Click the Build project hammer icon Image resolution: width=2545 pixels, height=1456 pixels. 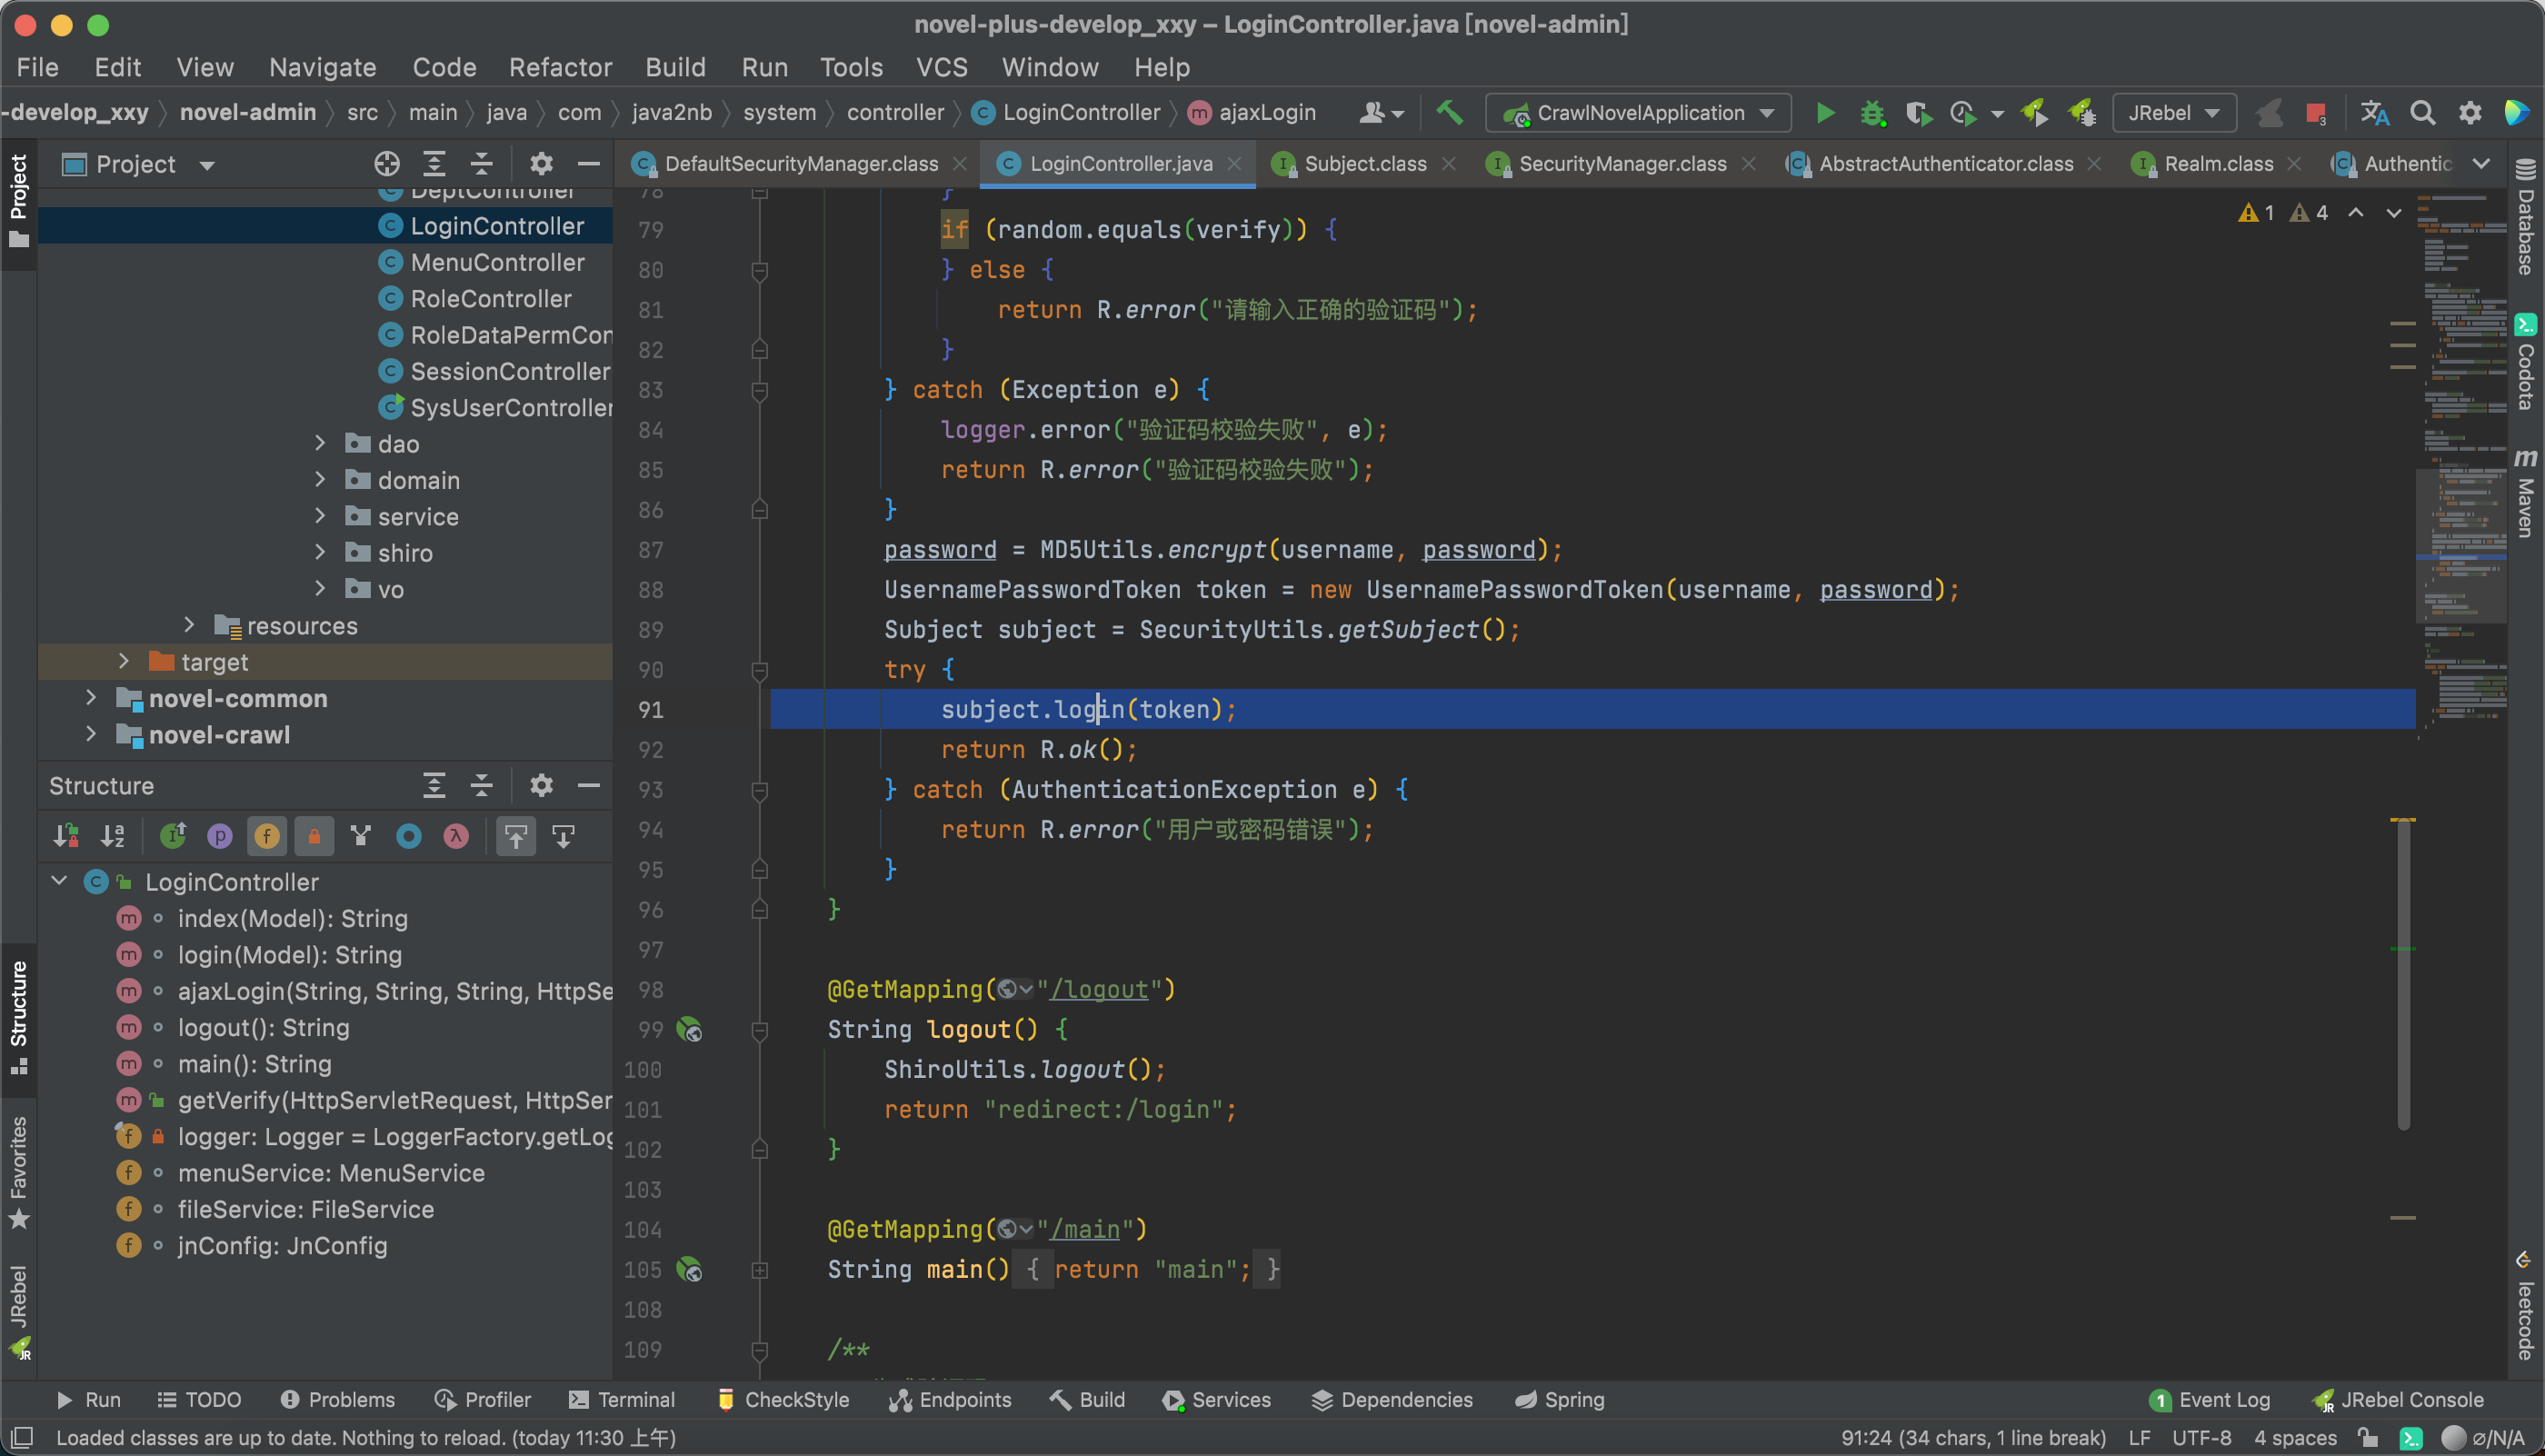[1449, 113]
